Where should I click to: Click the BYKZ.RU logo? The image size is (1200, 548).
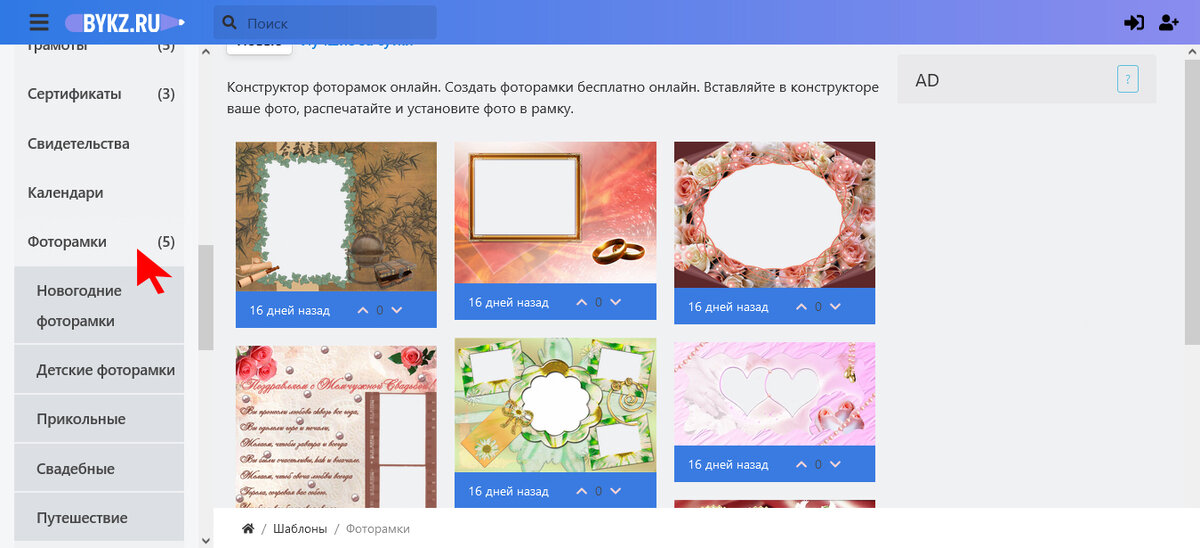(125, 22)
